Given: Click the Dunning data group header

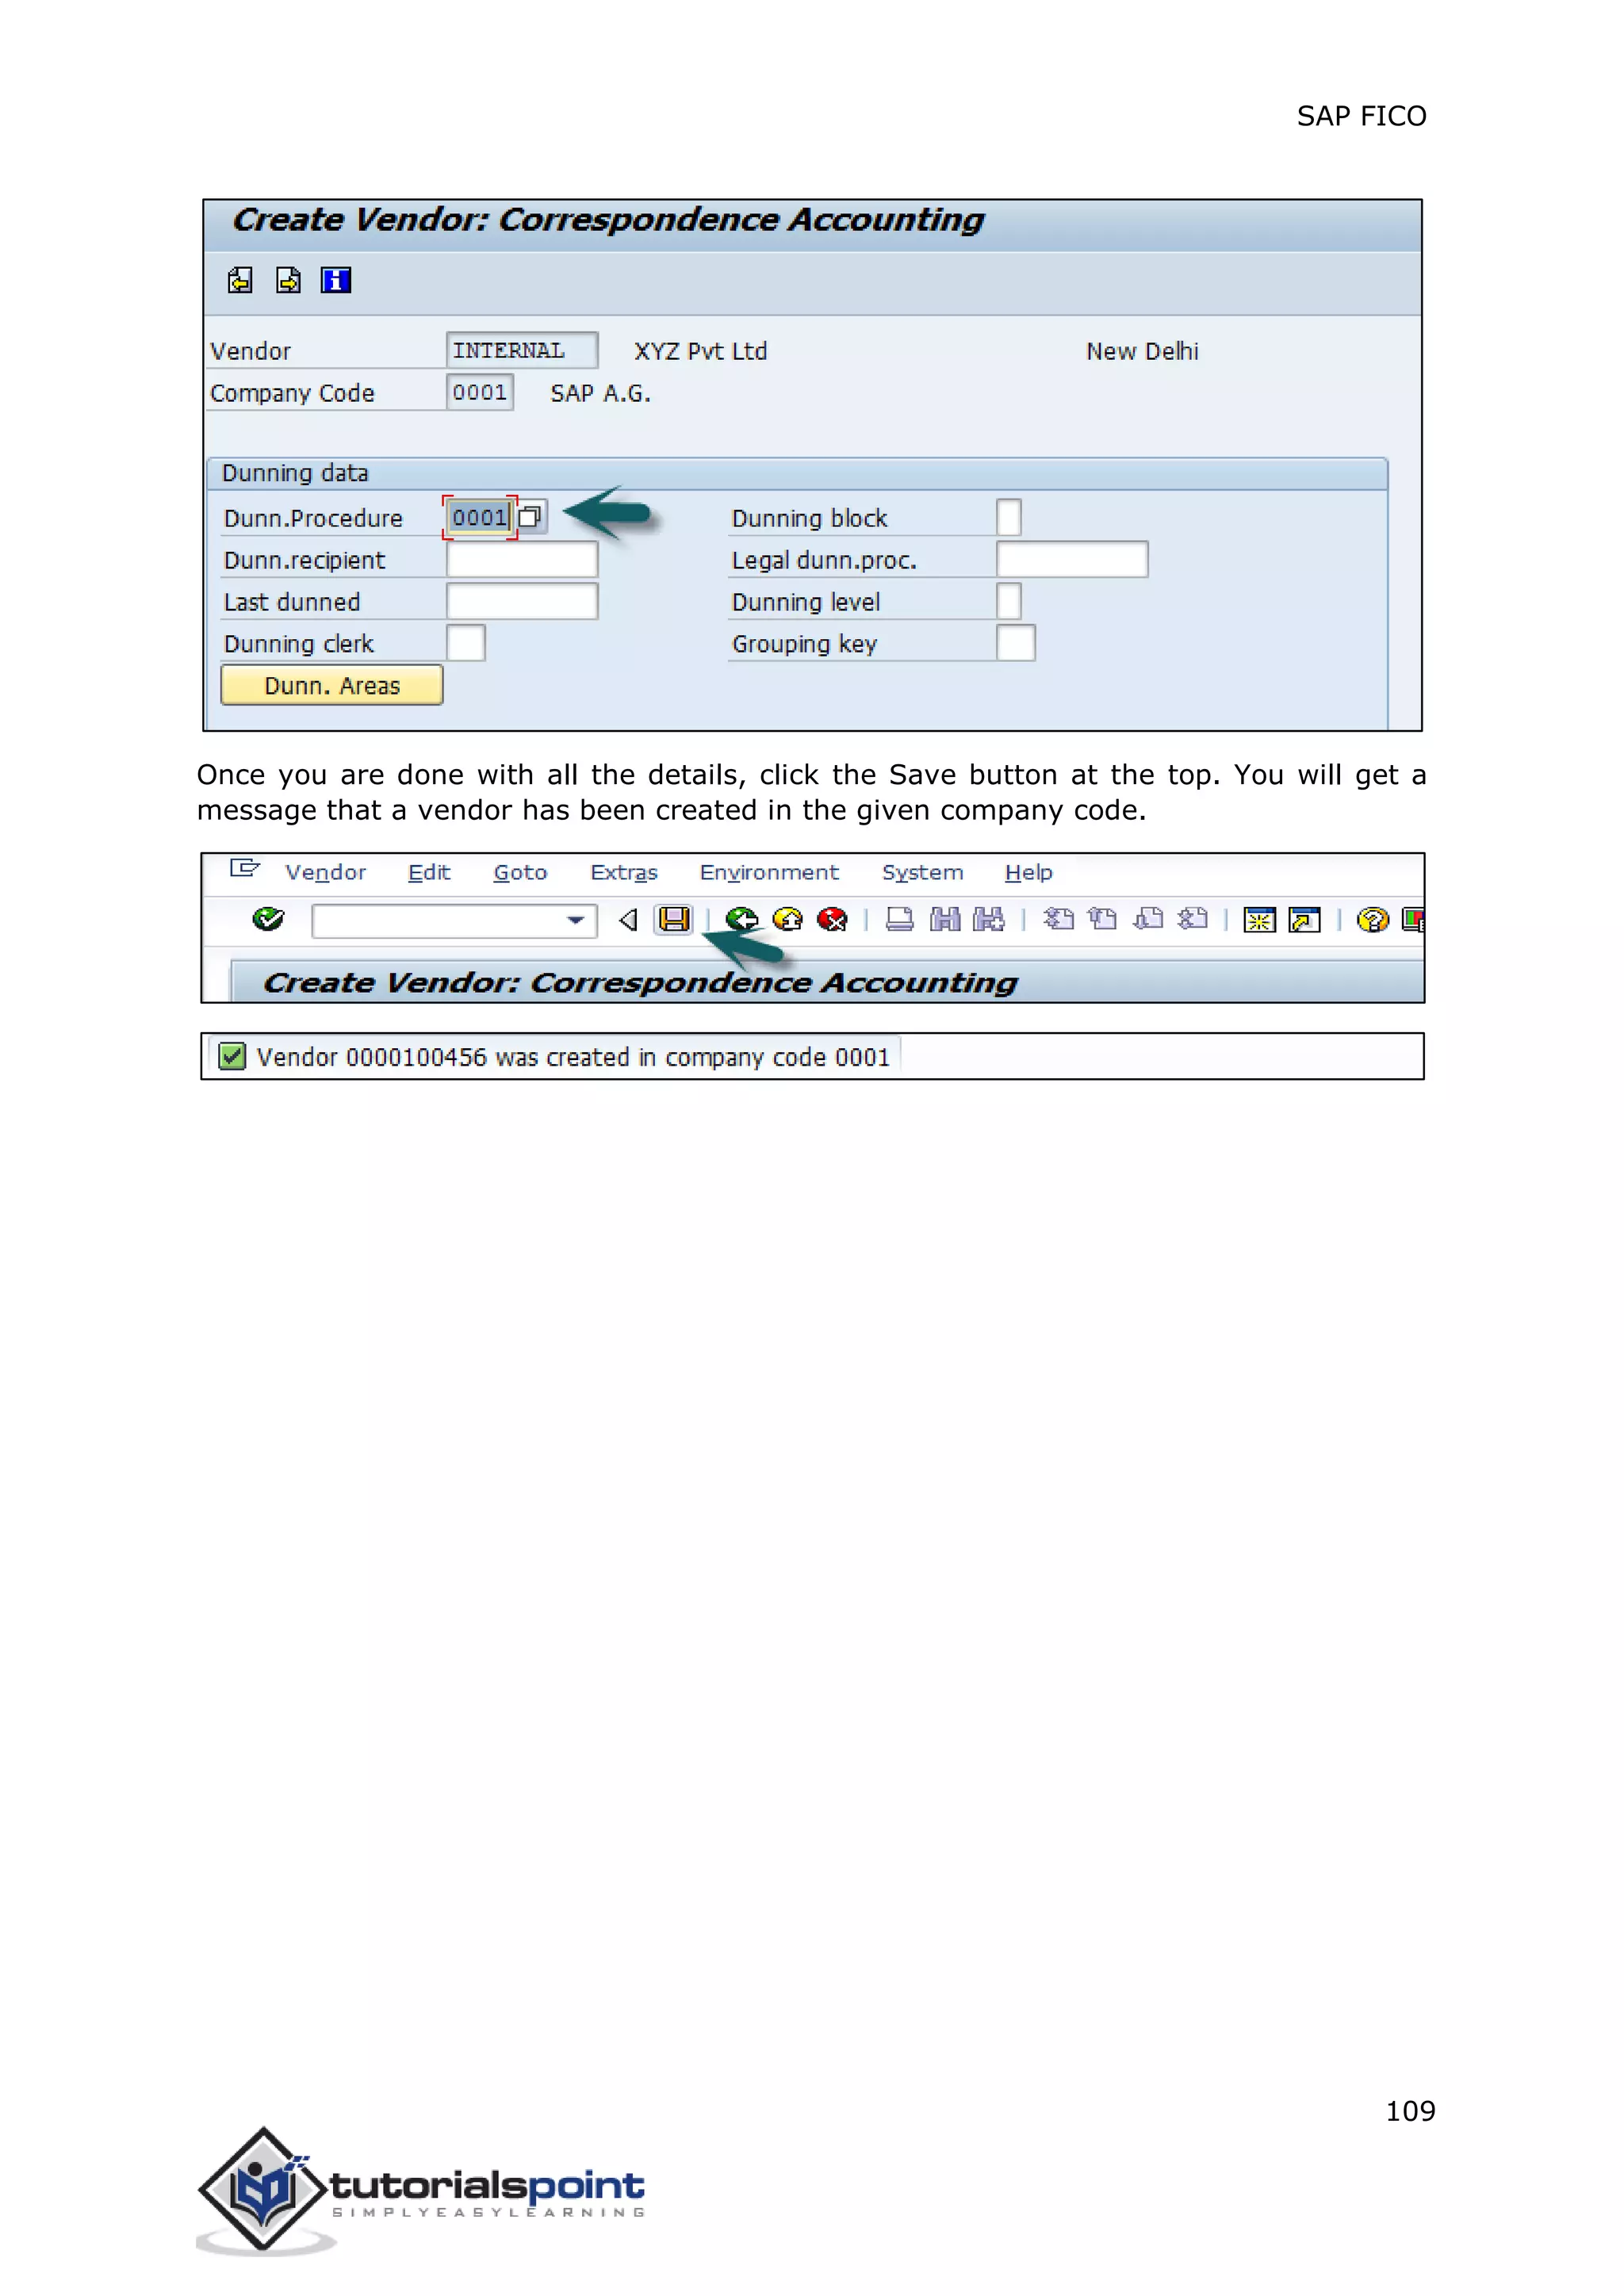Looking at the screenshot, I should (x=797, y=473).
